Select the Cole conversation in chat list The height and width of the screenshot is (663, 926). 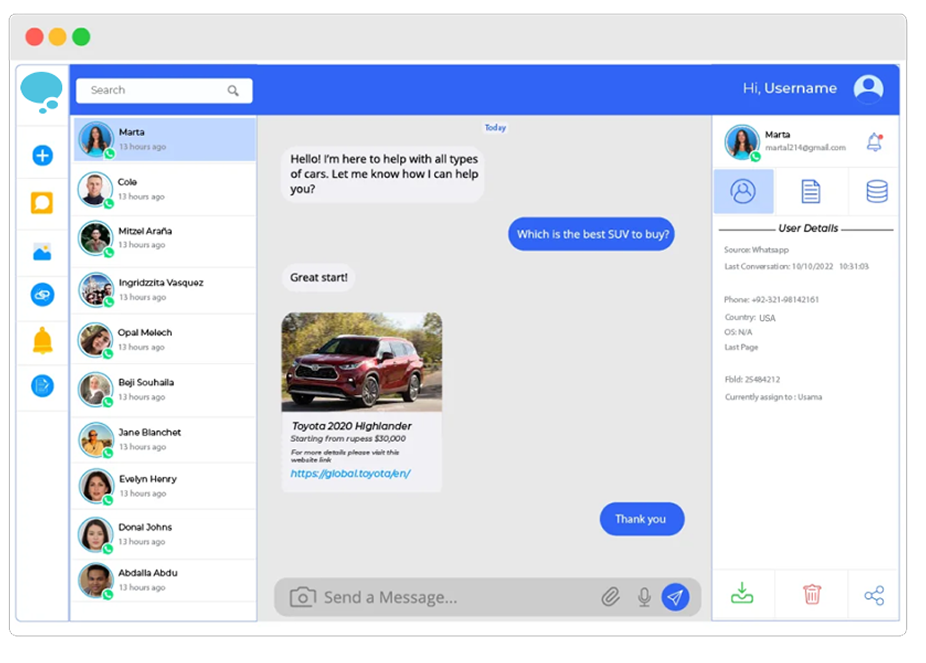coord(163,189)
